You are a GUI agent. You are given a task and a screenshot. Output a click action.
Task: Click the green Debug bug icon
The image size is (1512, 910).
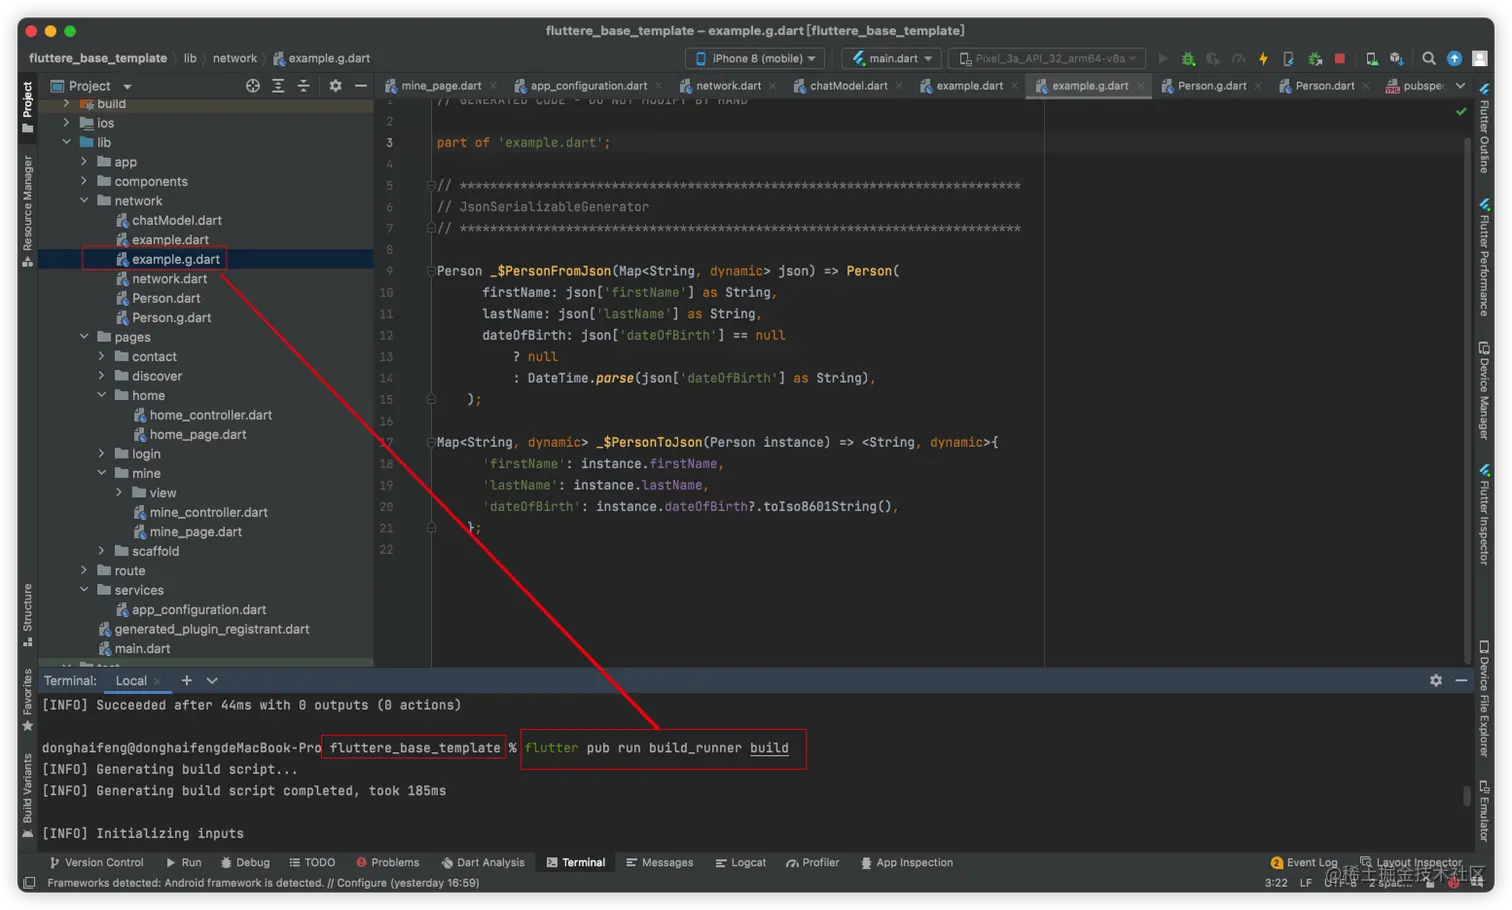pos(1188,59)
